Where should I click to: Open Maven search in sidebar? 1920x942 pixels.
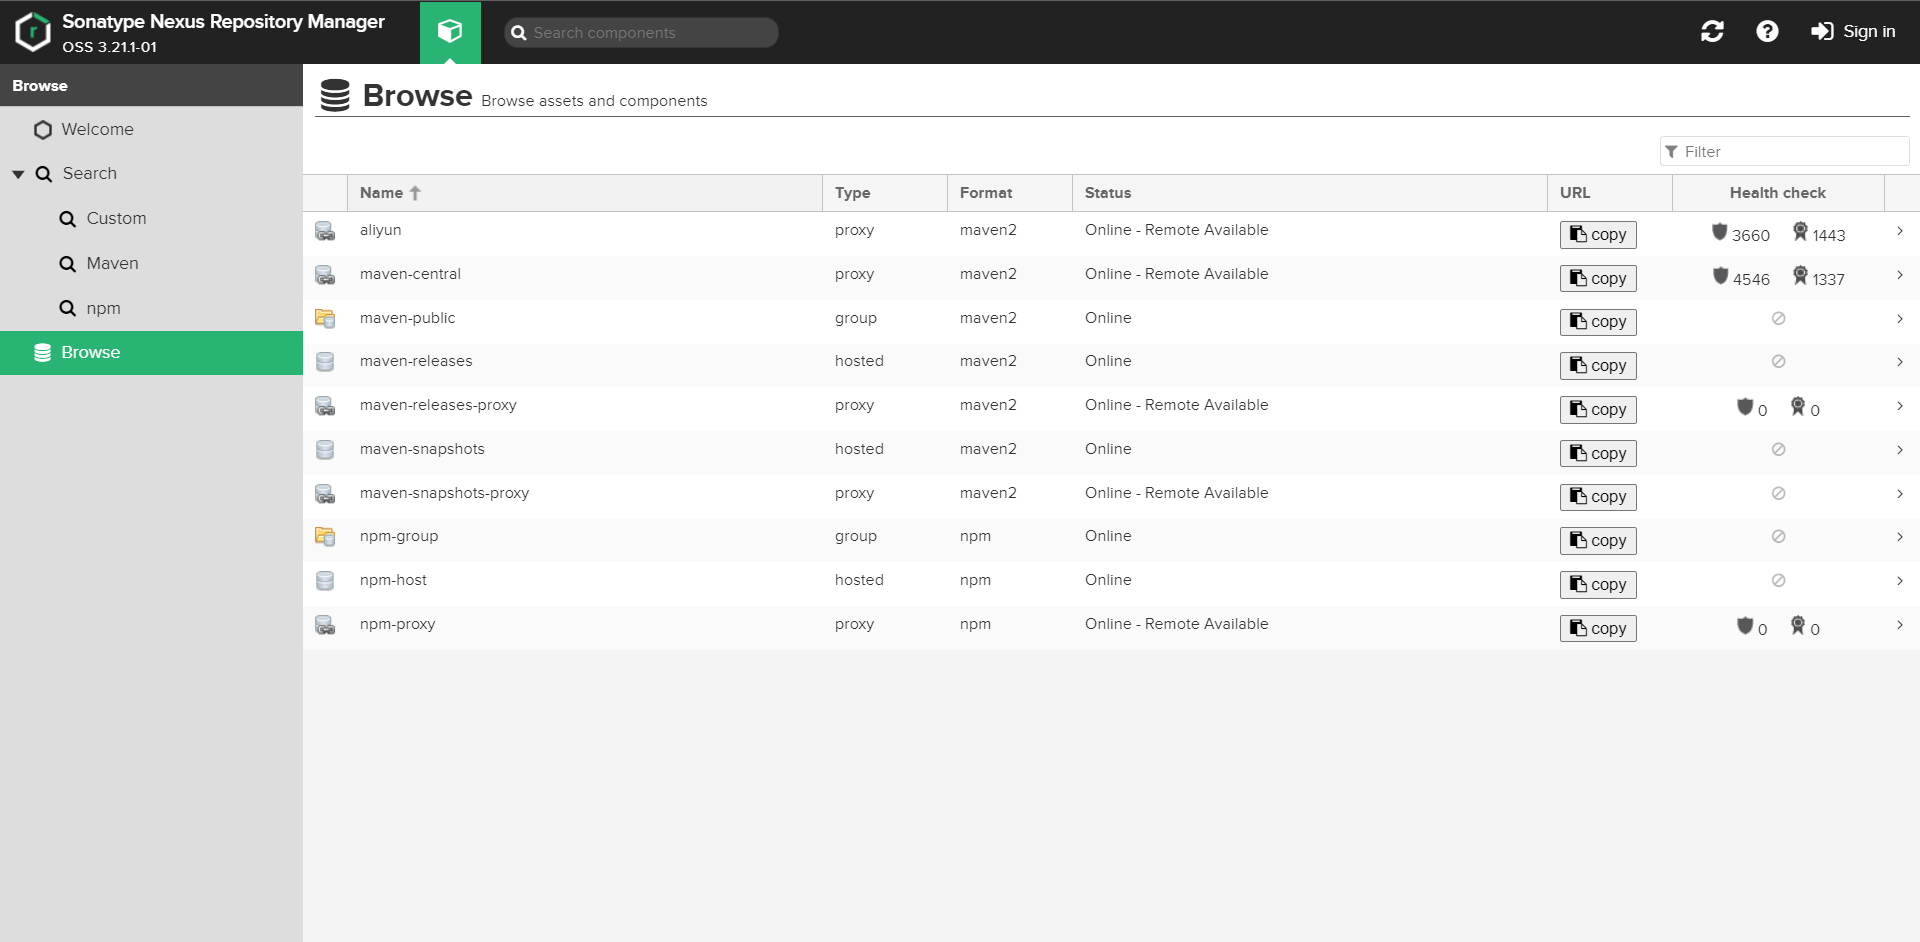151,264
